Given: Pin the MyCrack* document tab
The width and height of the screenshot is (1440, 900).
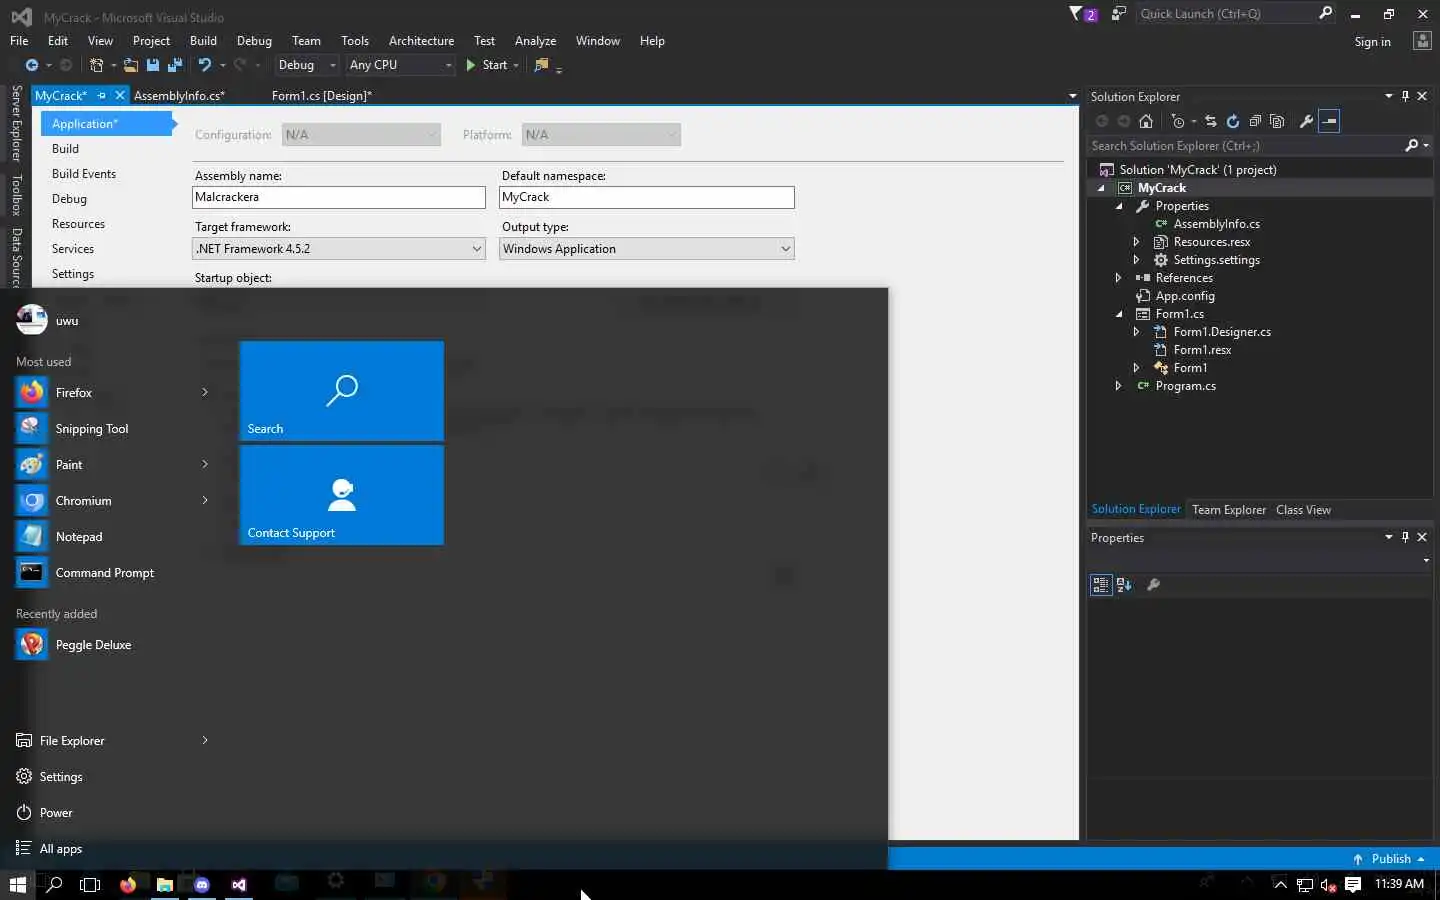Looking at the screenshot, I should (101, 96).
